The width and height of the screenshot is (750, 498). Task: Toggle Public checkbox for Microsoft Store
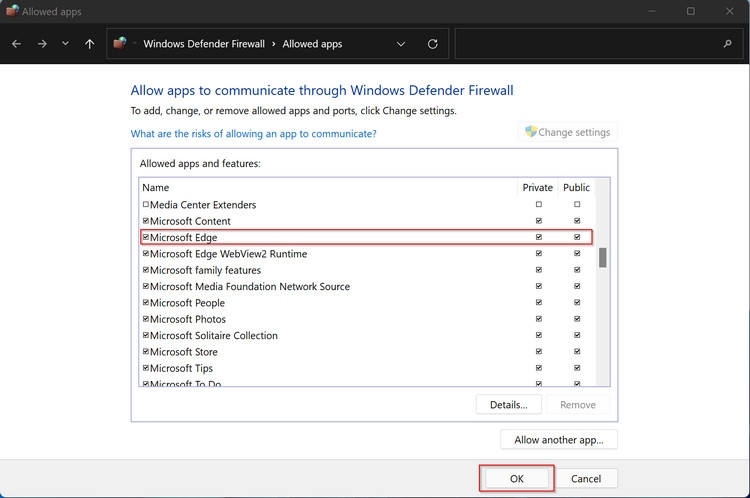tap(577, 351)
